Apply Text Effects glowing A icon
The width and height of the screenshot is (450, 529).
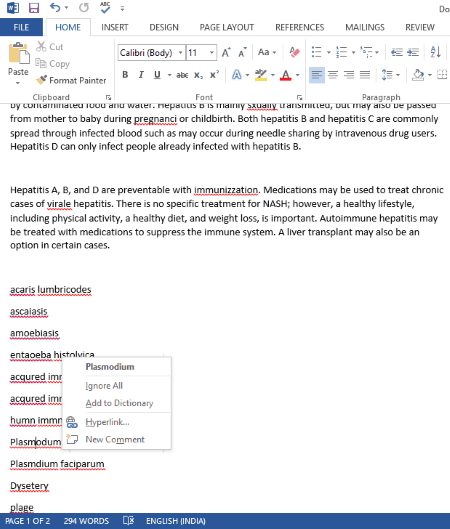[237, 75]
